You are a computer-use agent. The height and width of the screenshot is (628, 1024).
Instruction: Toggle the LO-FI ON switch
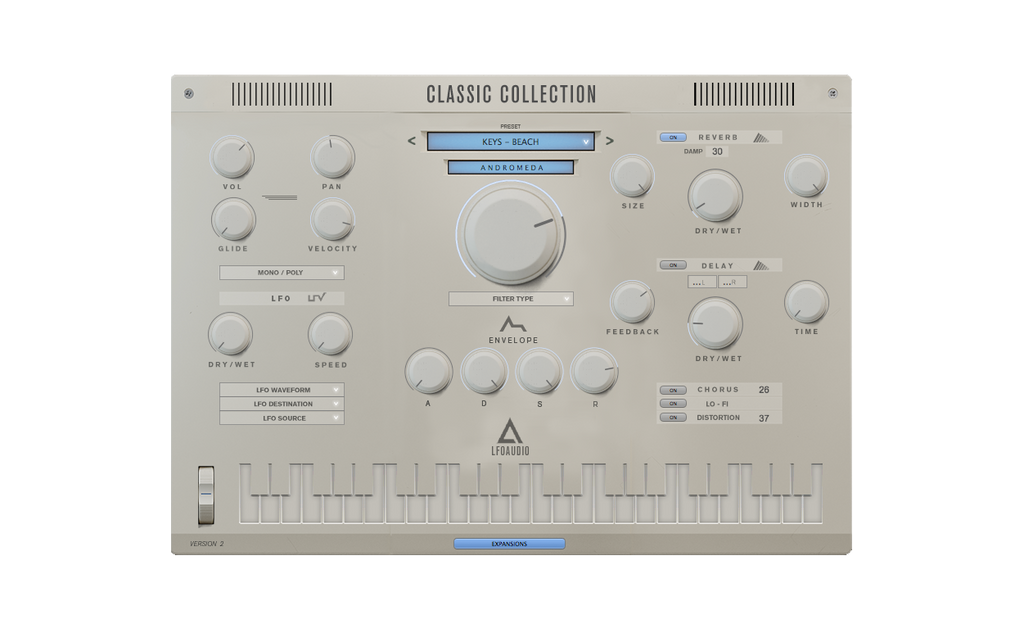tap(673, 404)
